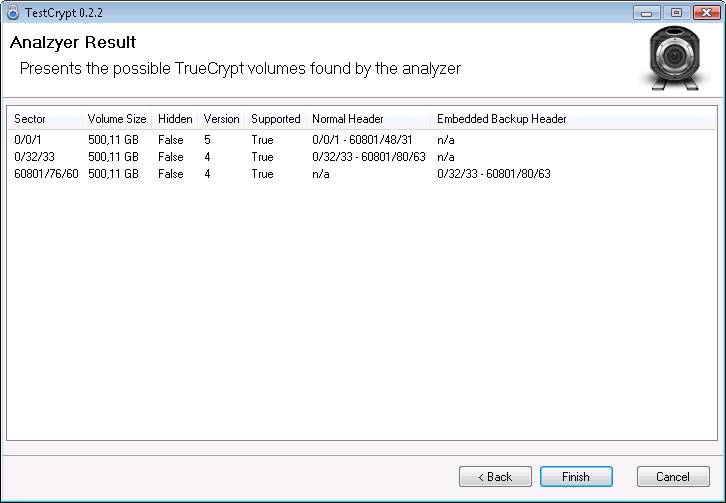This screenshot has height=503, width=726.
Task: Click embedded backup header 0/32/33 - 60801/80/63
Action: pos(494,174)
